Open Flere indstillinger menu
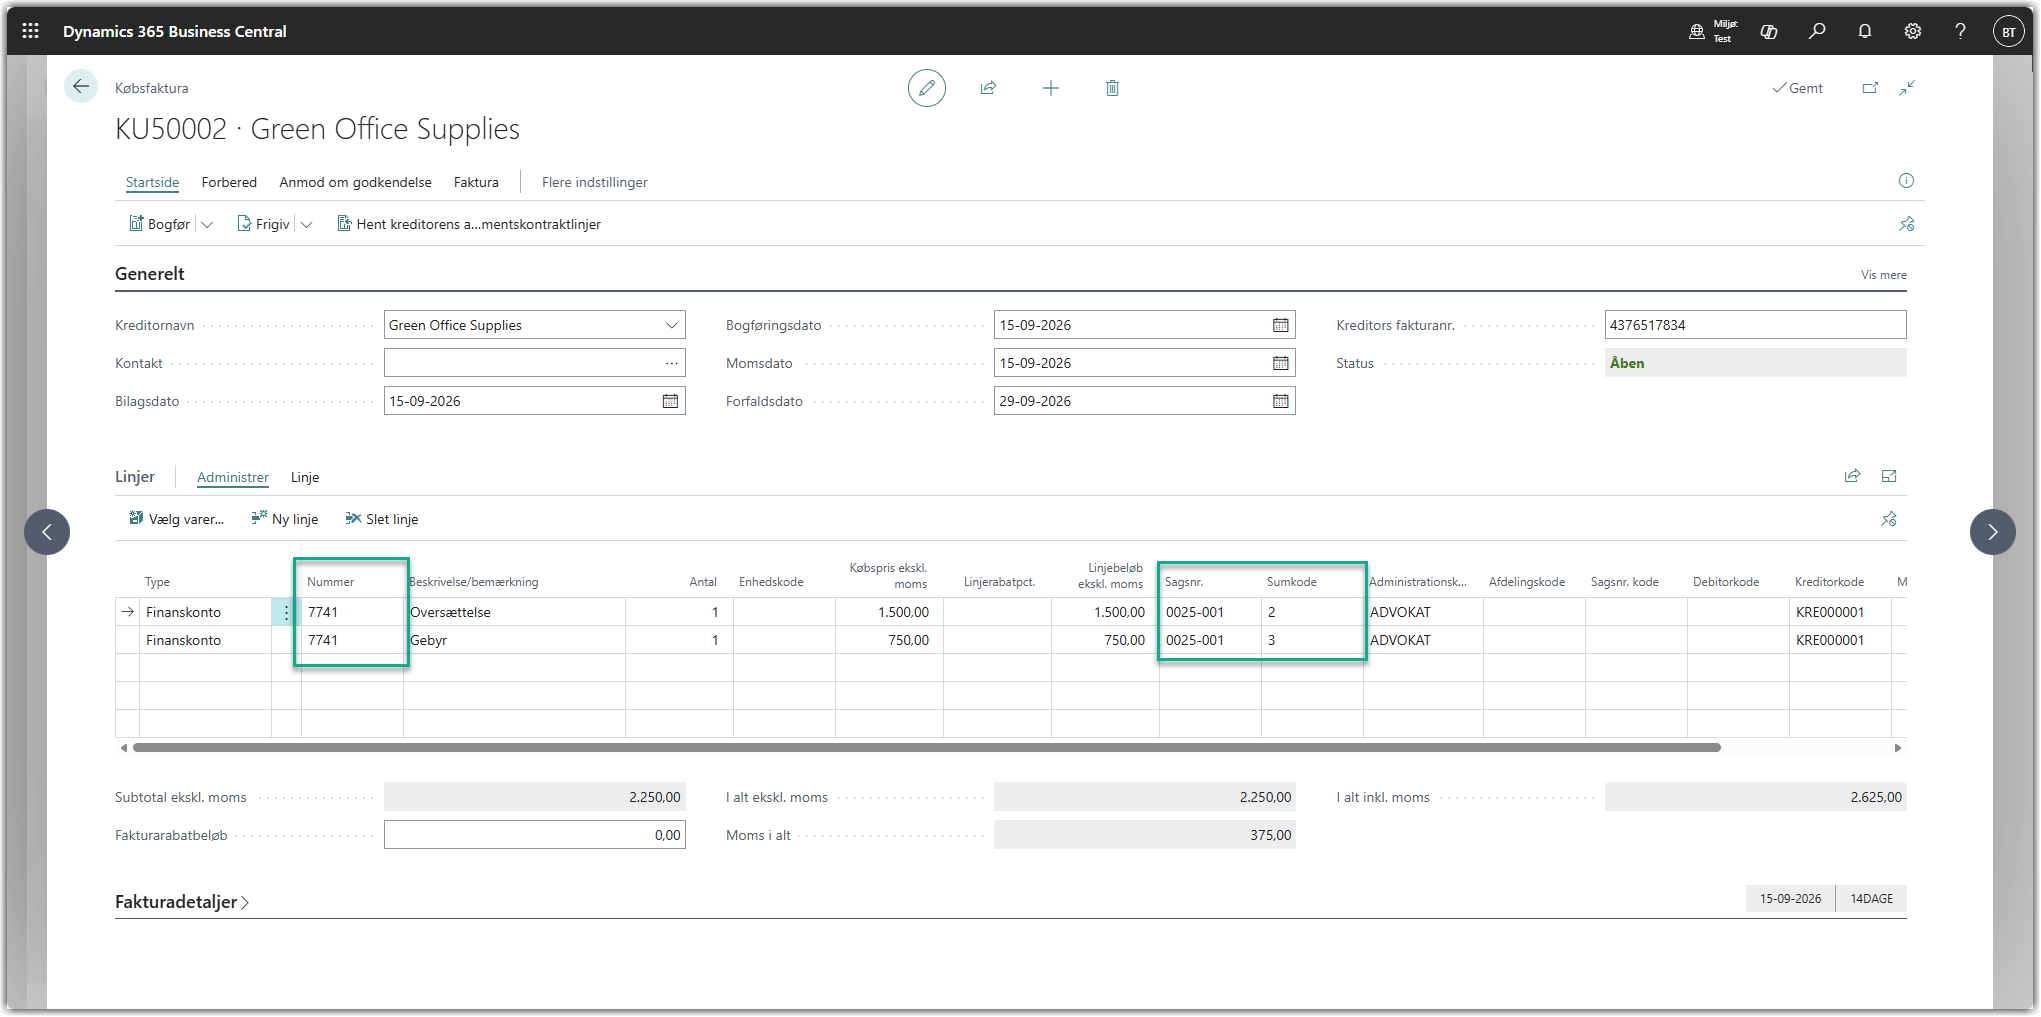 click(595, 182)
